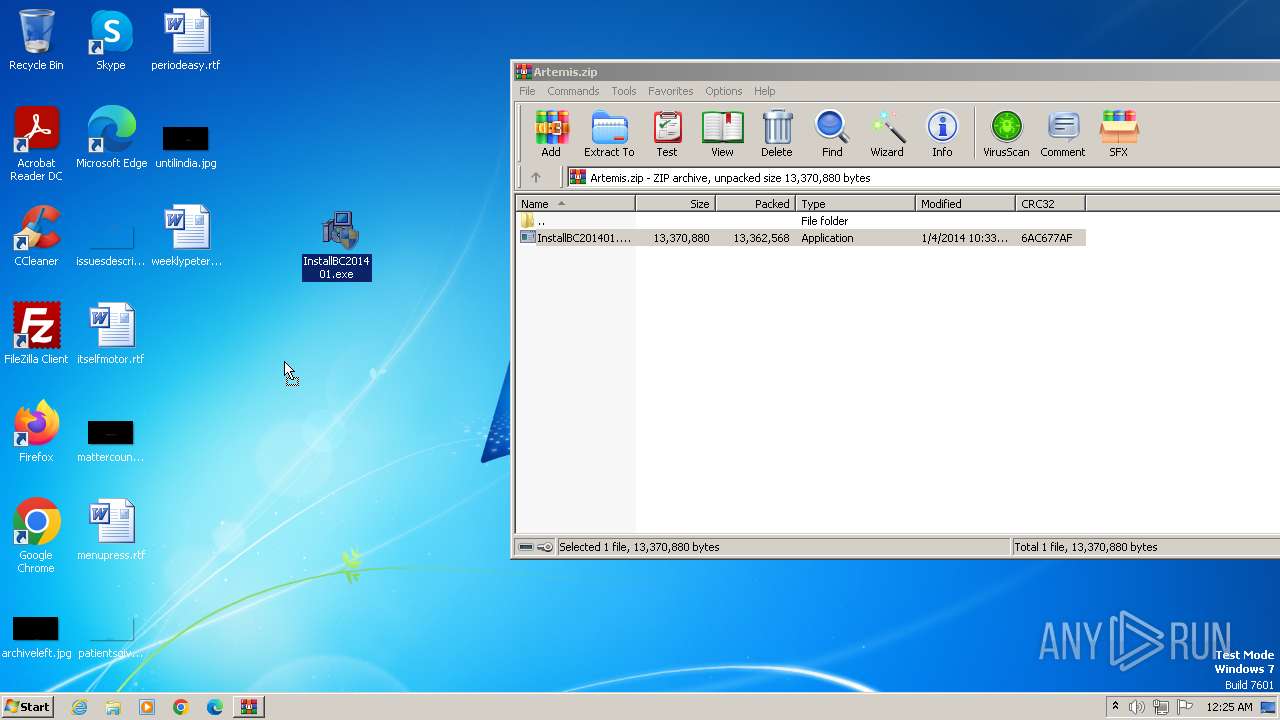
Task: Run VirusScan on the archive
Action: coord(1006,134)
